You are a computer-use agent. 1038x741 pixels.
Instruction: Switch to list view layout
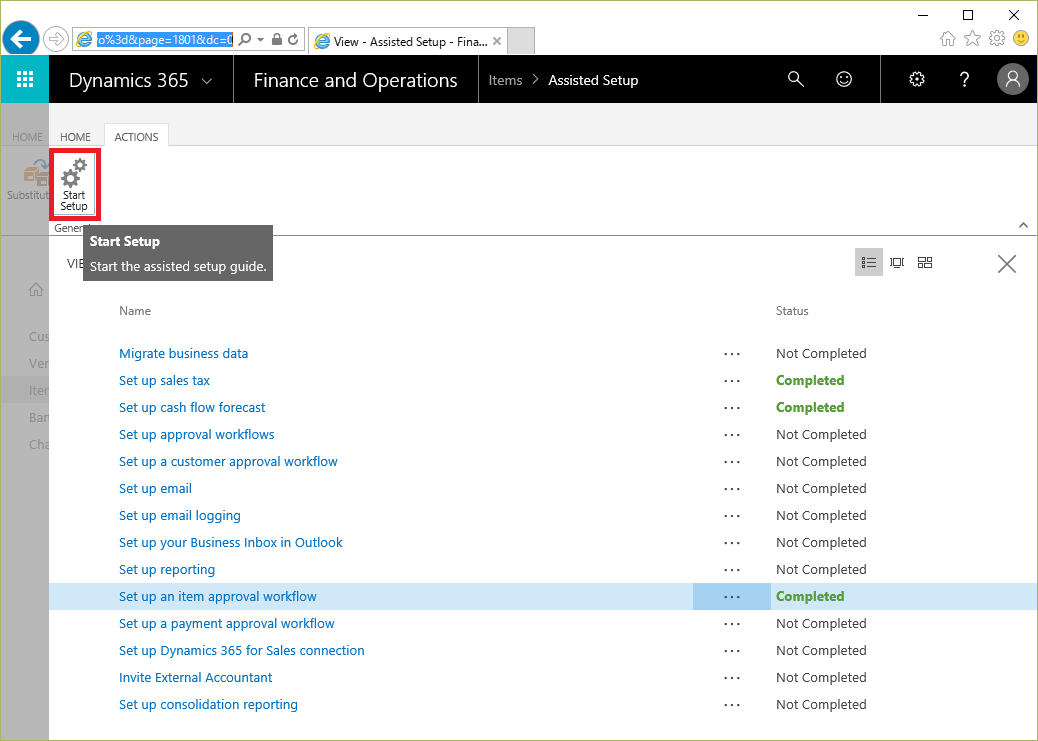pyautogui.click(x=869, y=263)
